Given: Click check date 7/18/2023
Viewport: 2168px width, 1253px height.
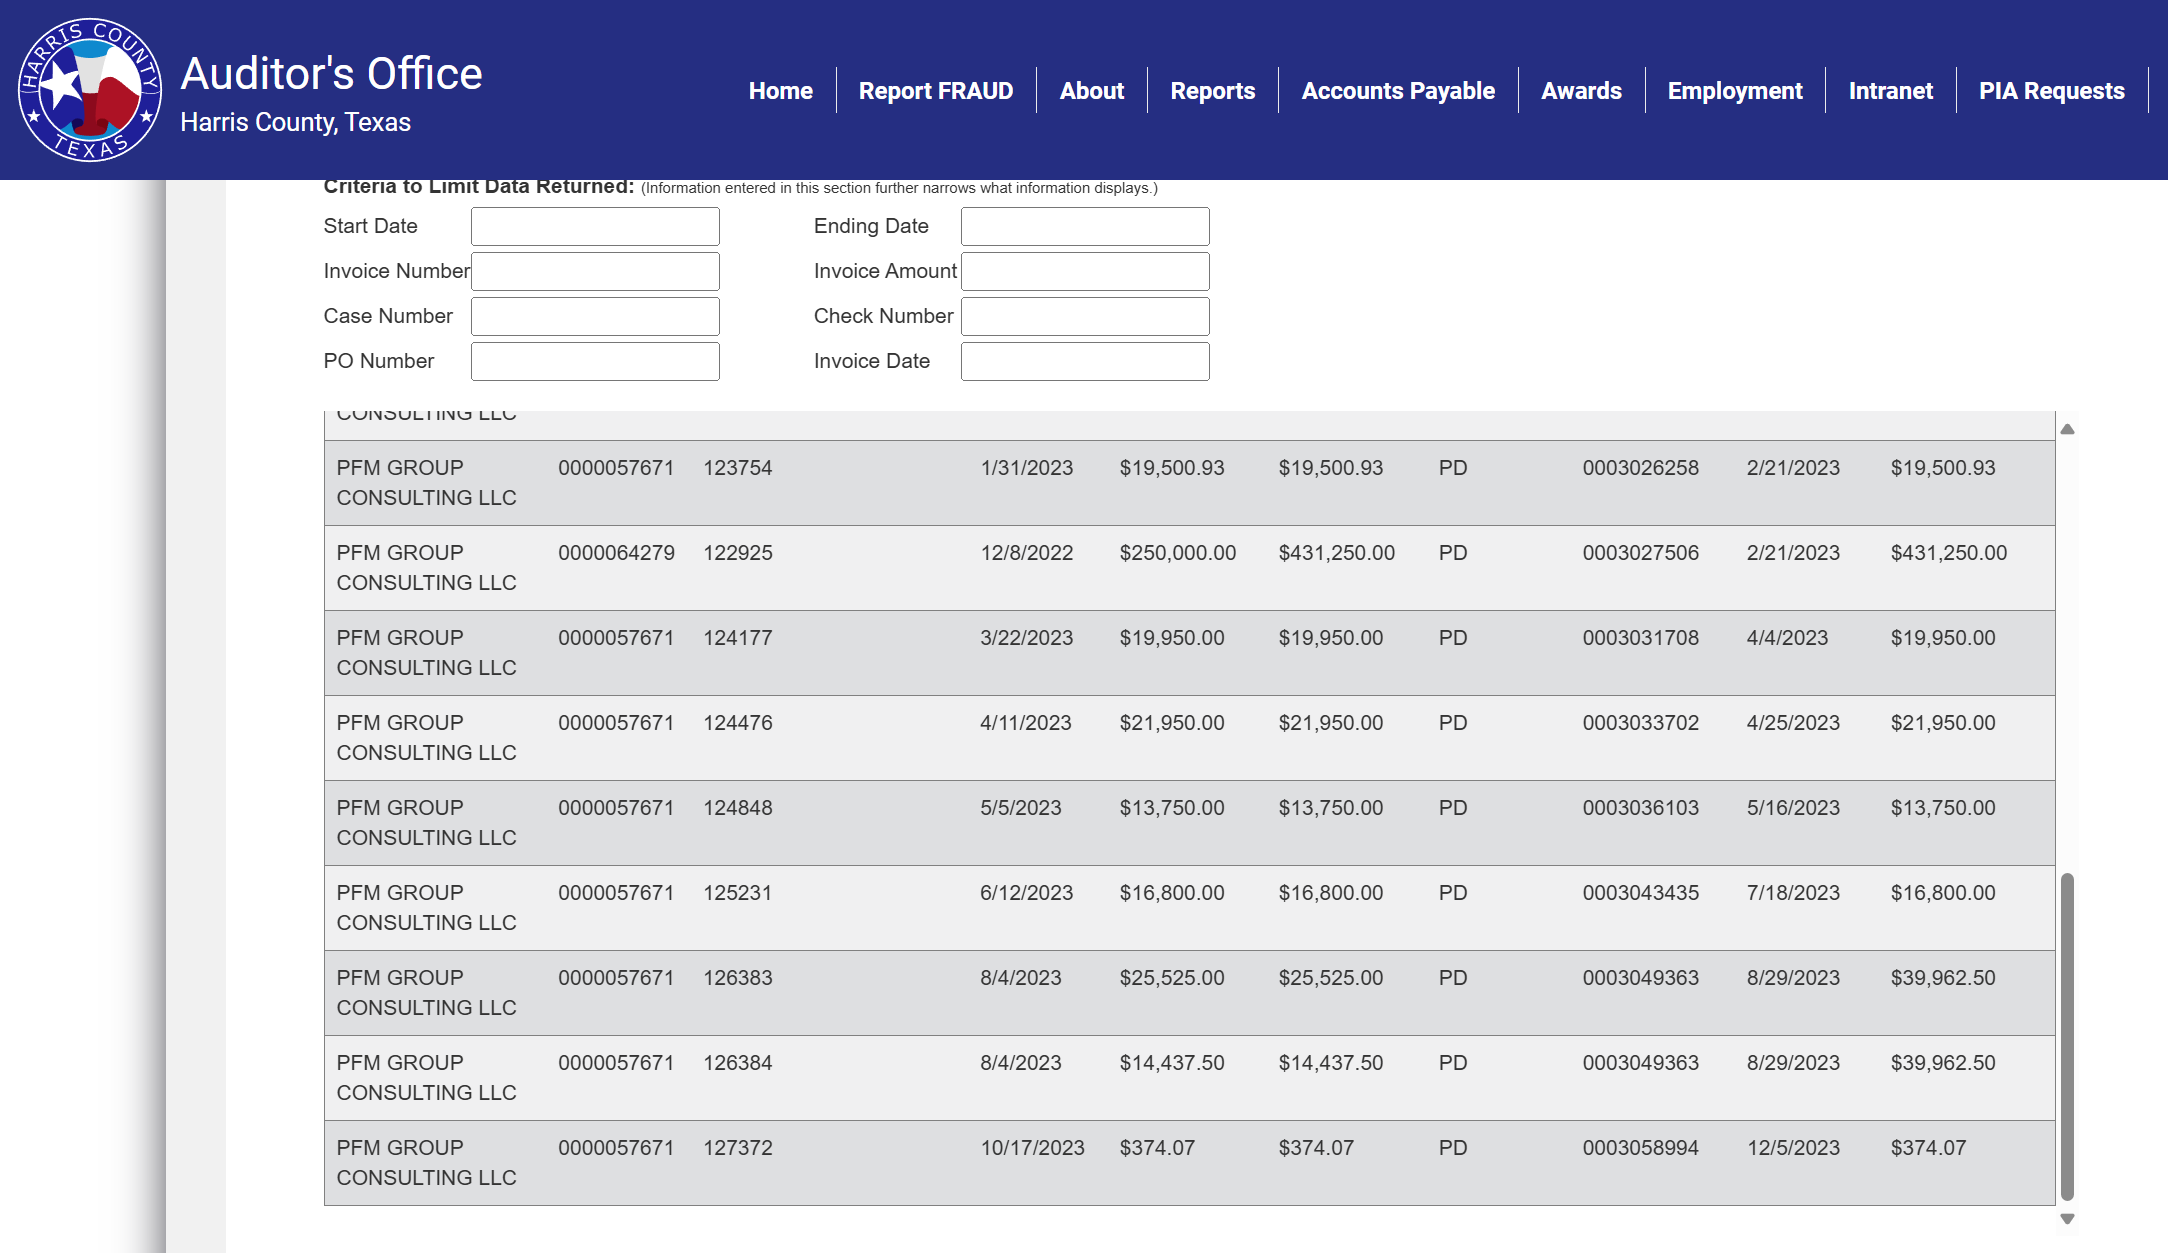Looking at the screenshot, I should pos(1793,893).
